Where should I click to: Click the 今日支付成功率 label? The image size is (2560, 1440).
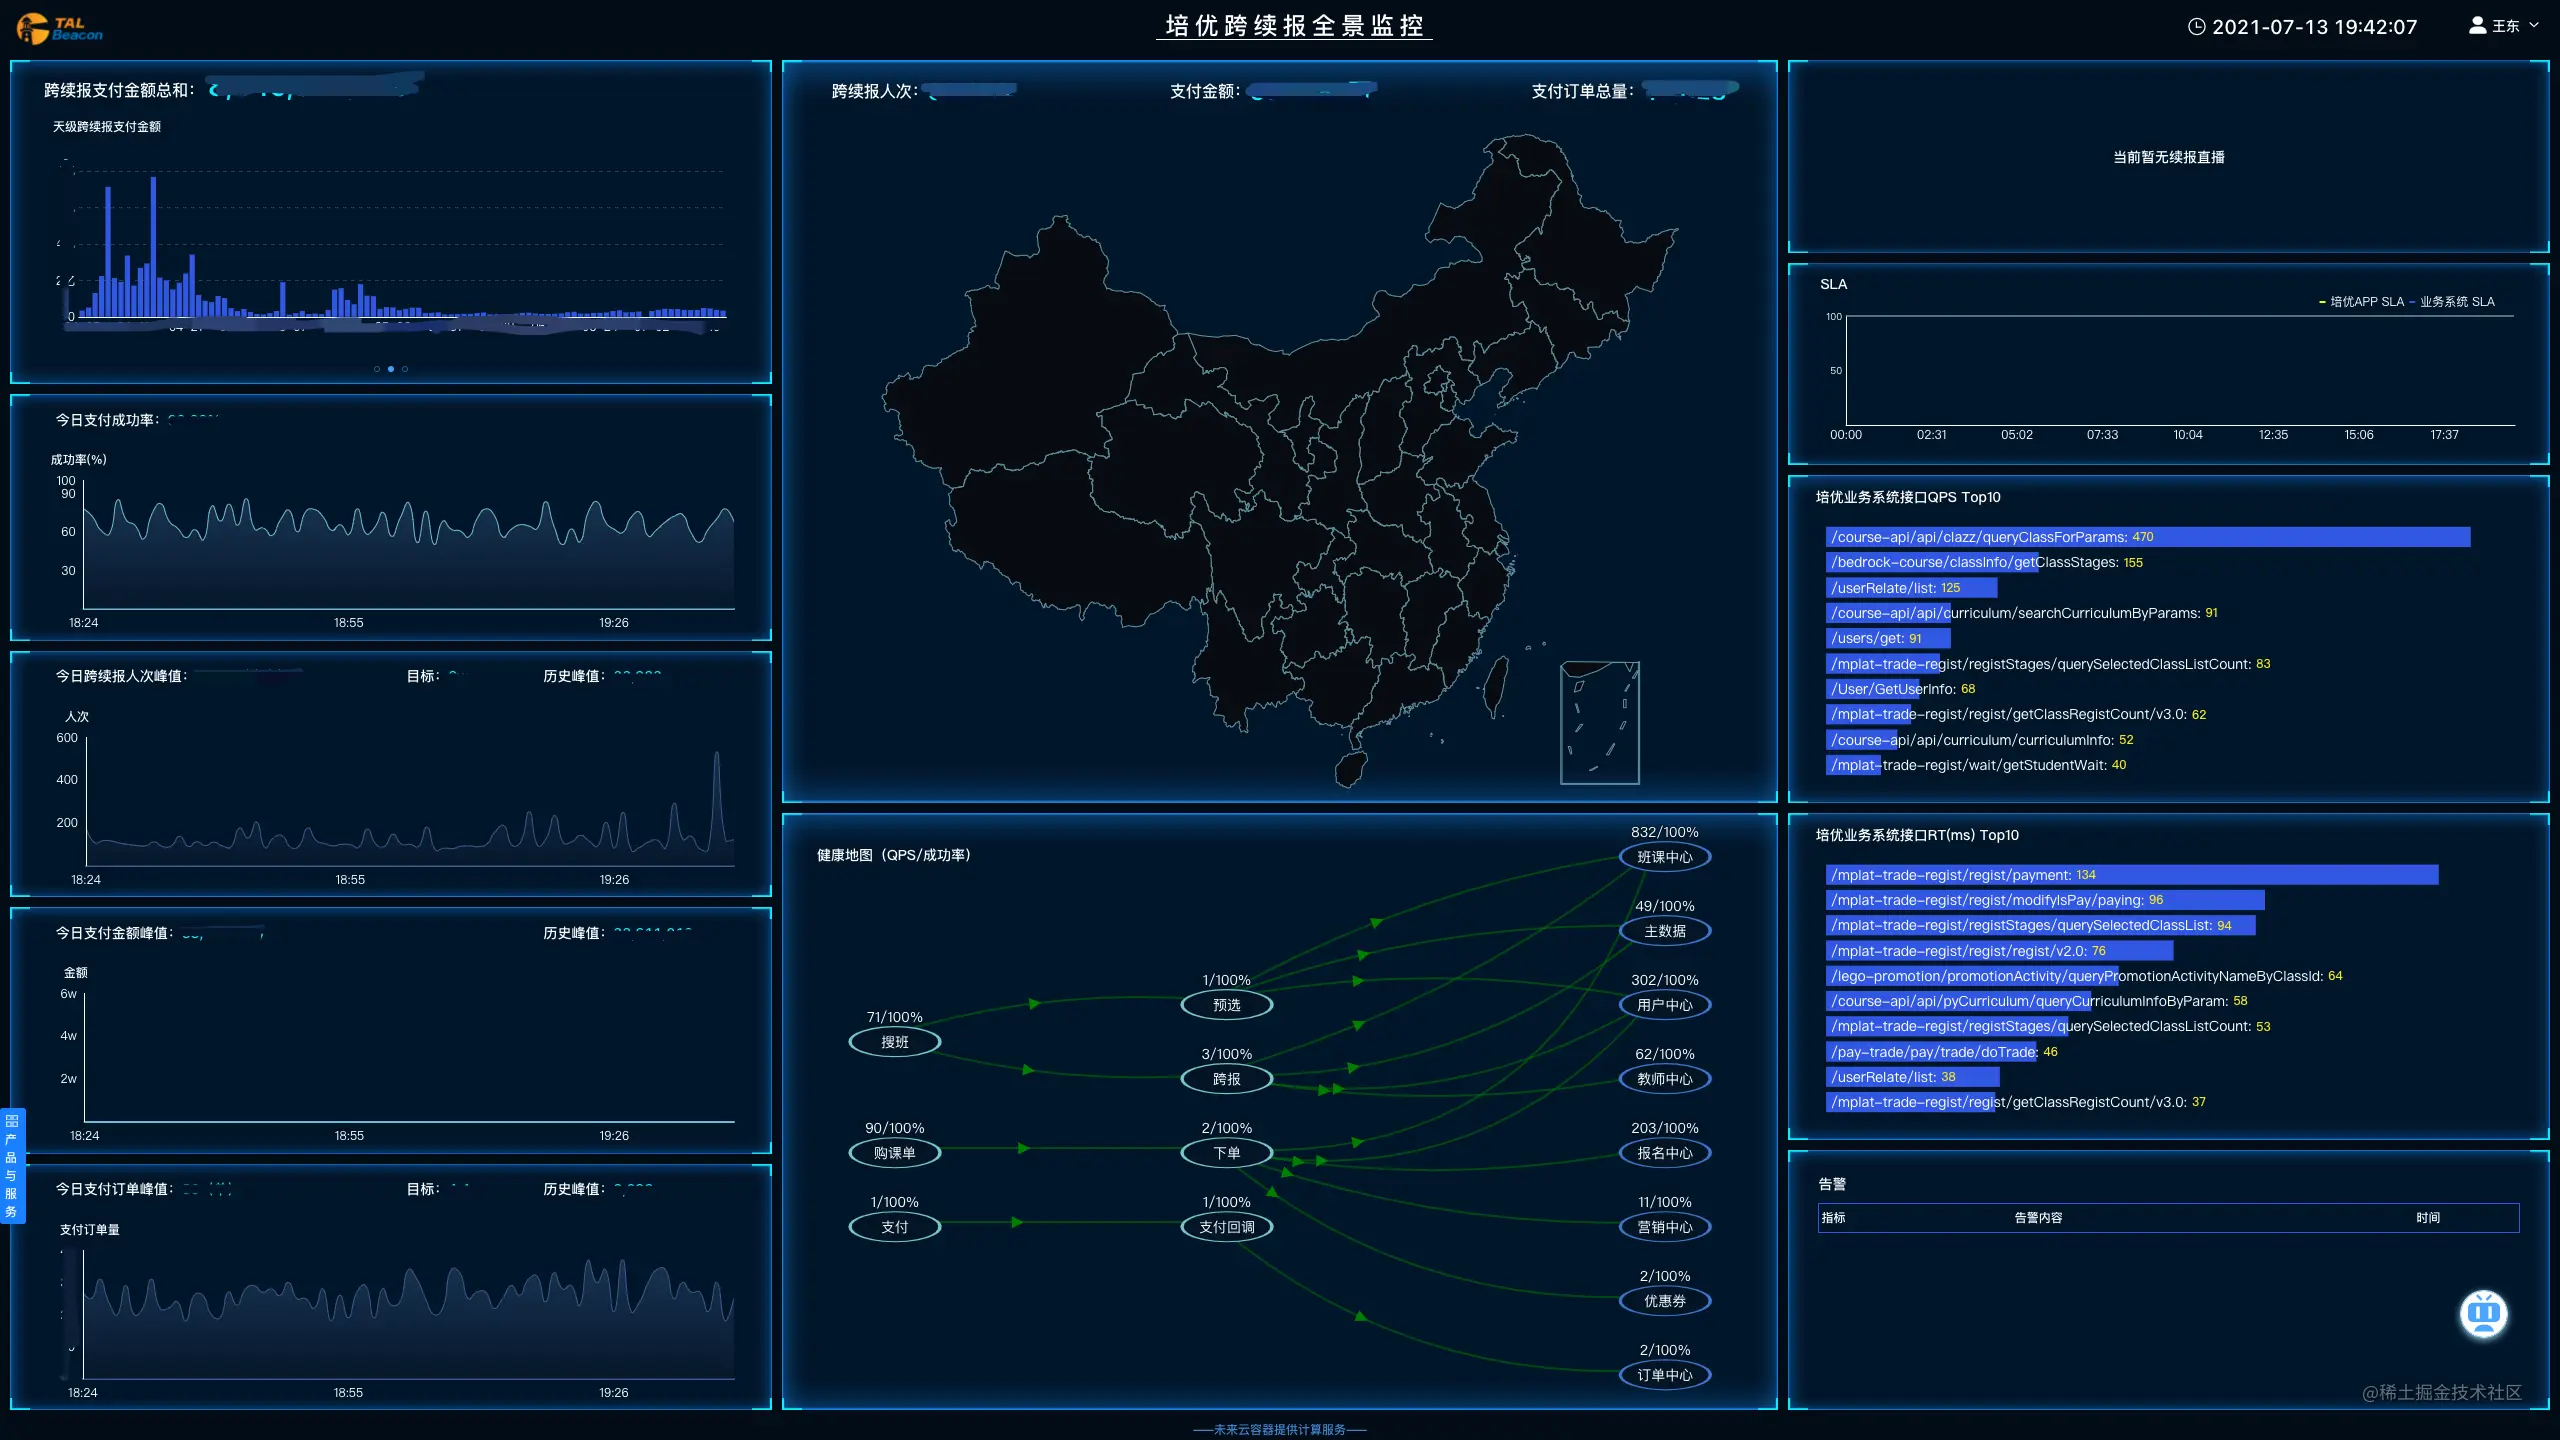tap(105, 420)
